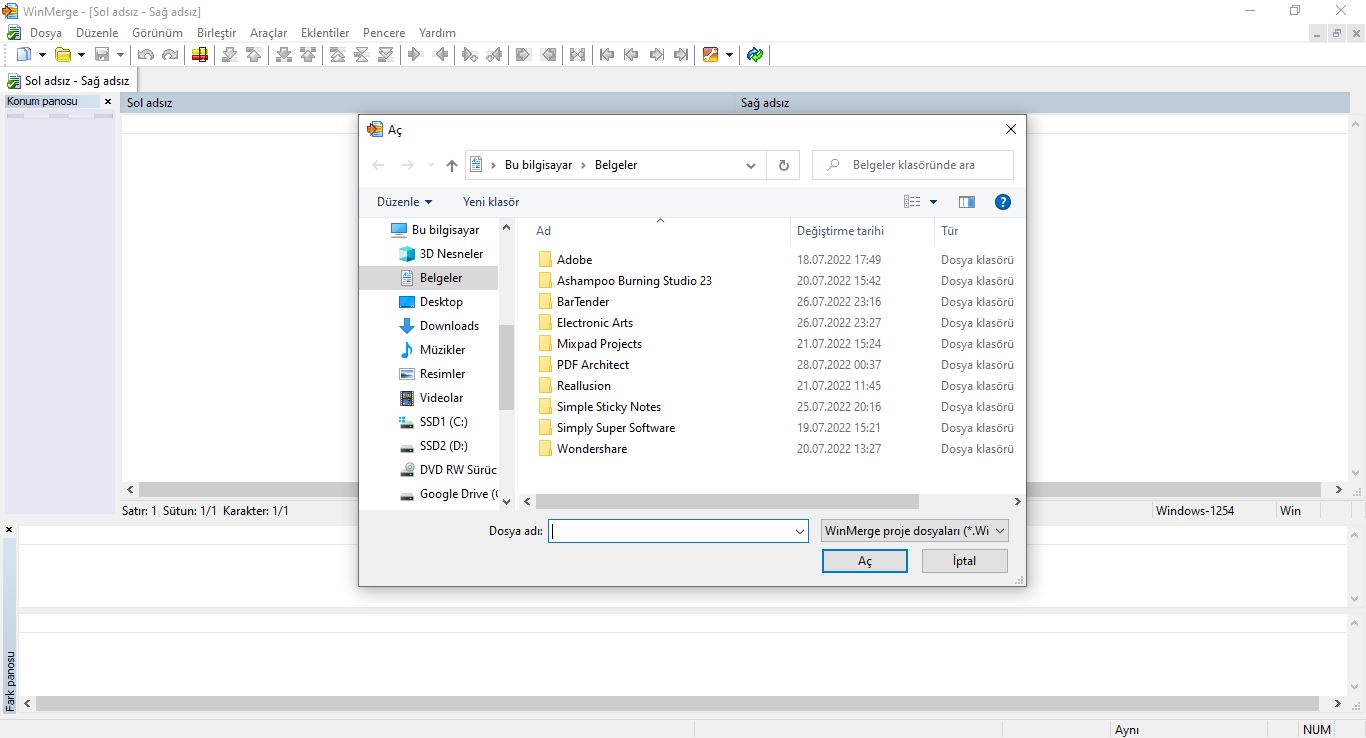The image size is (1366, 738).
Task: Select the 'Sol adsız - Sağ adsız' document tab
Action: (68, 81)
